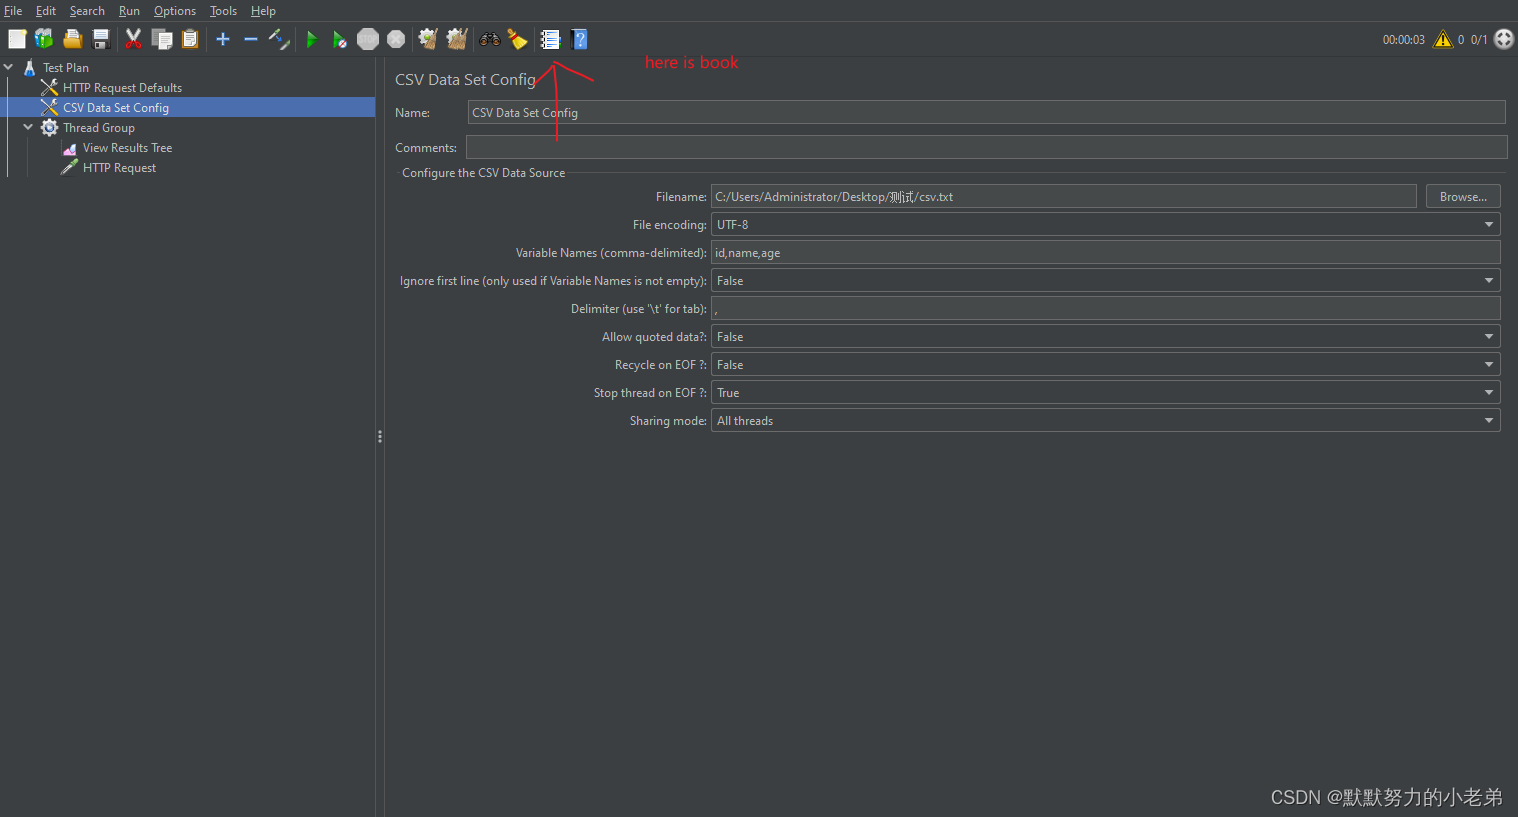
Task: Open the Function Helper list icon
Action: (550, 39)
